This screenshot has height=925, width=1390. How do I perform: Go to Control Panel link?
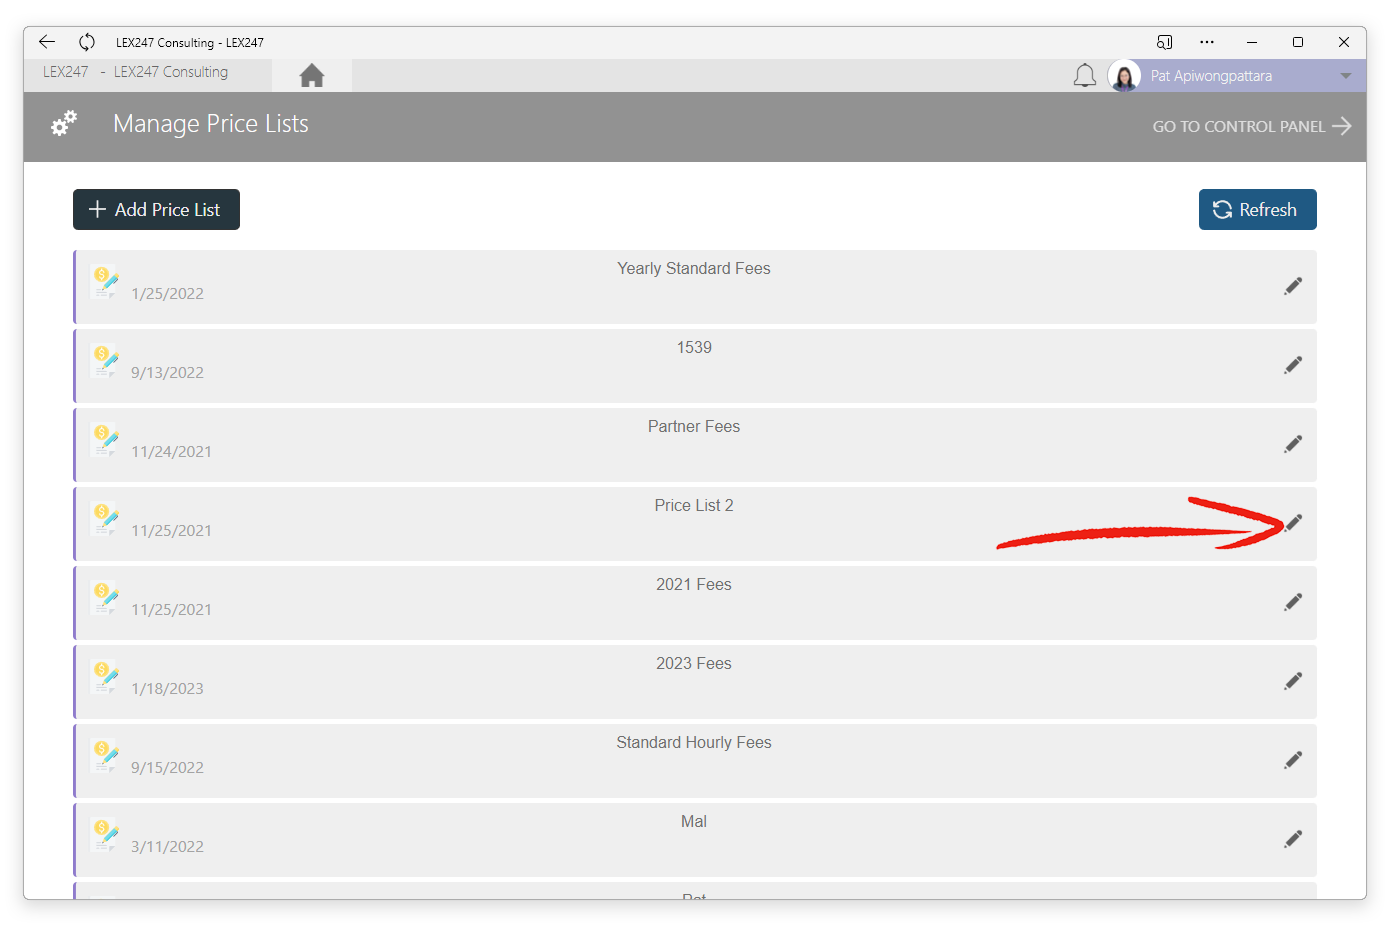[x=1252, y=126]
